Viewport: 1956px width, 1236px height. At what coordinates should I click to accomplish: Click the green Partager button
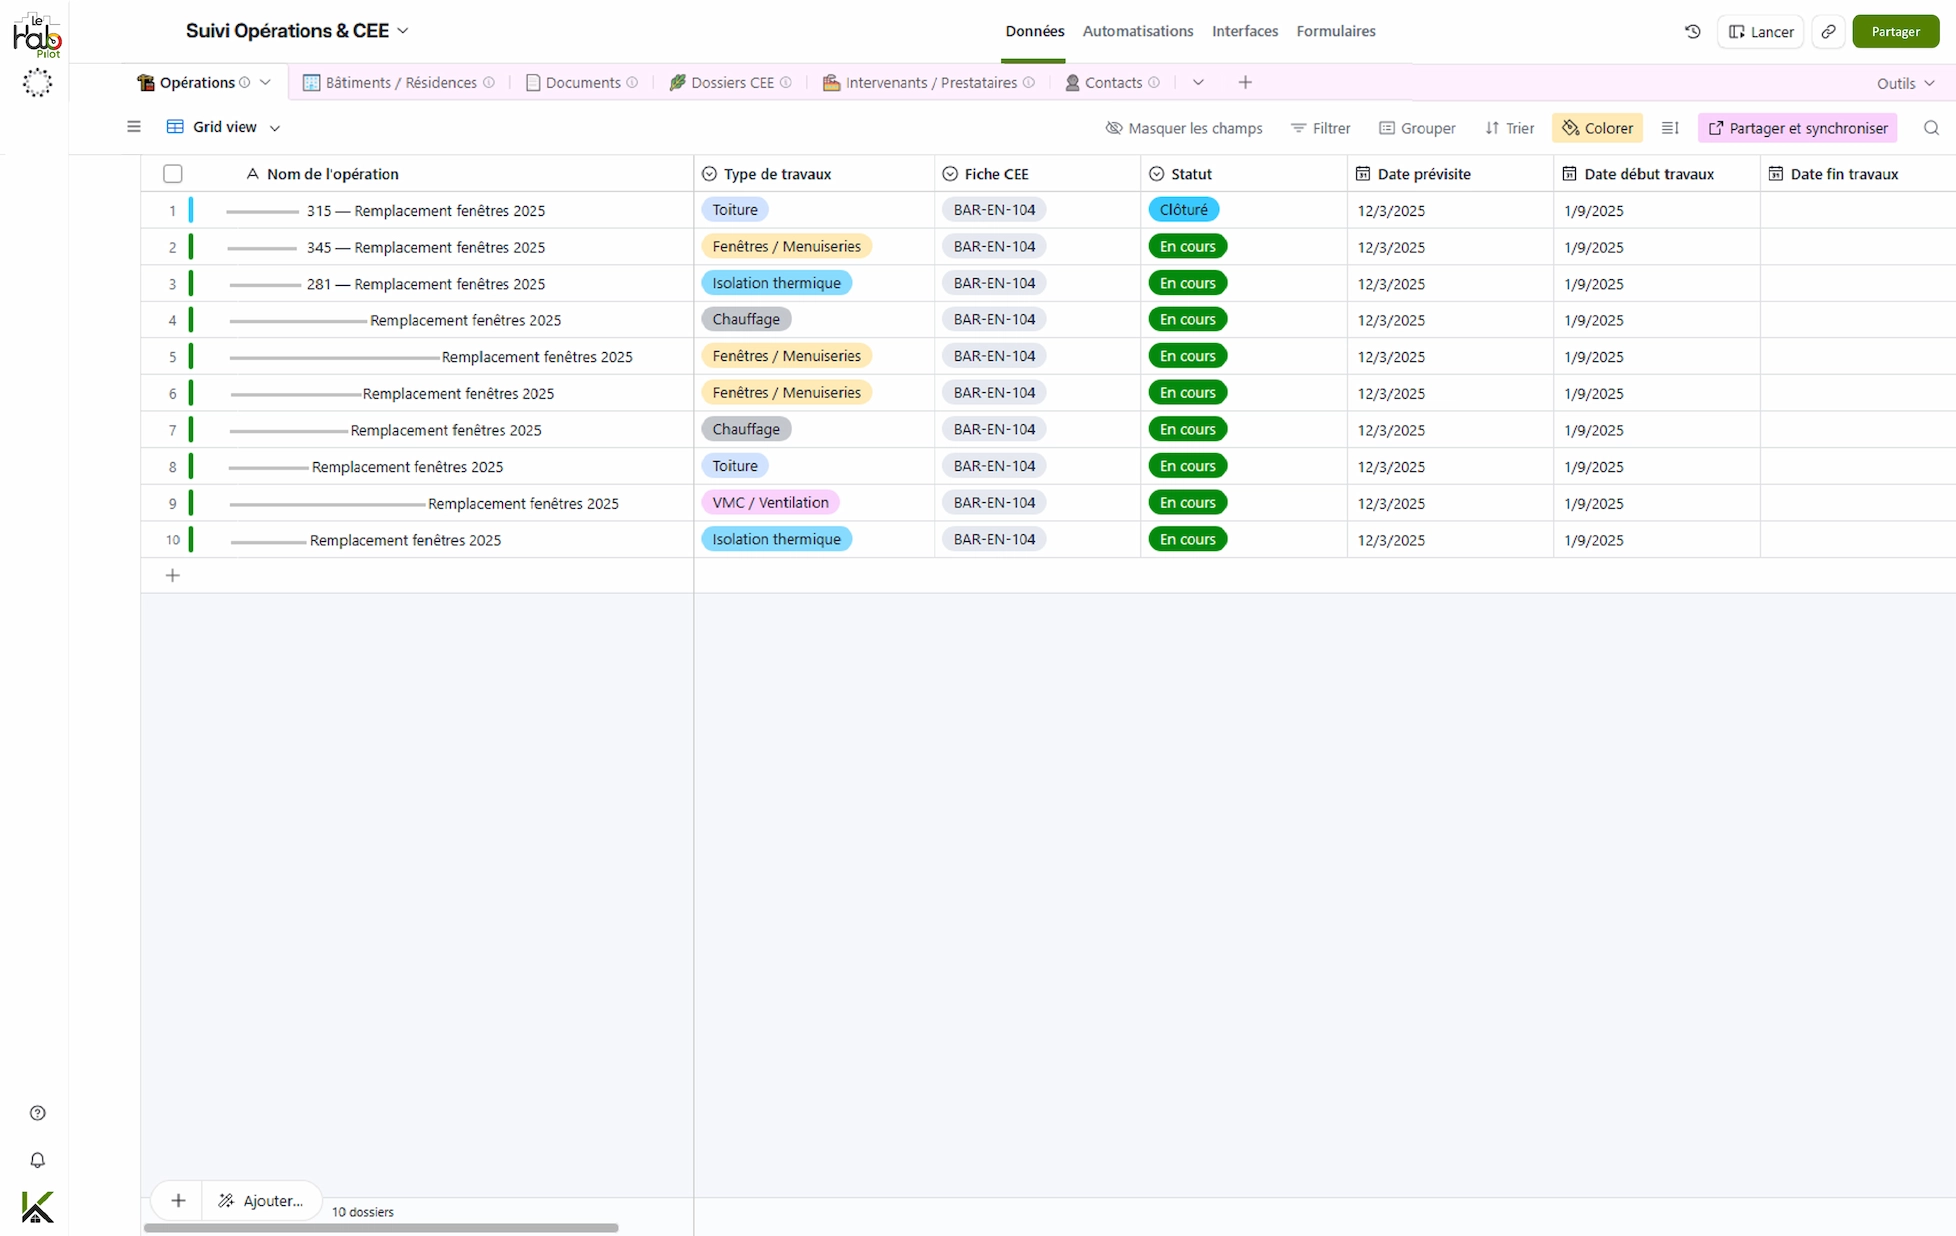[1895, 32]
